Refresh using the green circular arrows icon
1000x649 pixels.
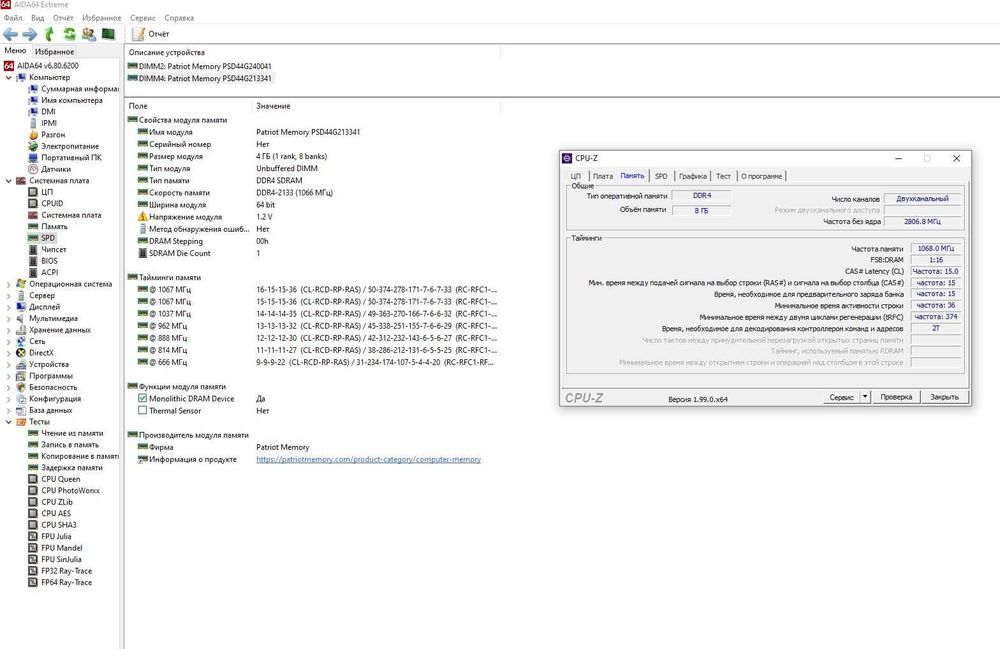[69, 34]
